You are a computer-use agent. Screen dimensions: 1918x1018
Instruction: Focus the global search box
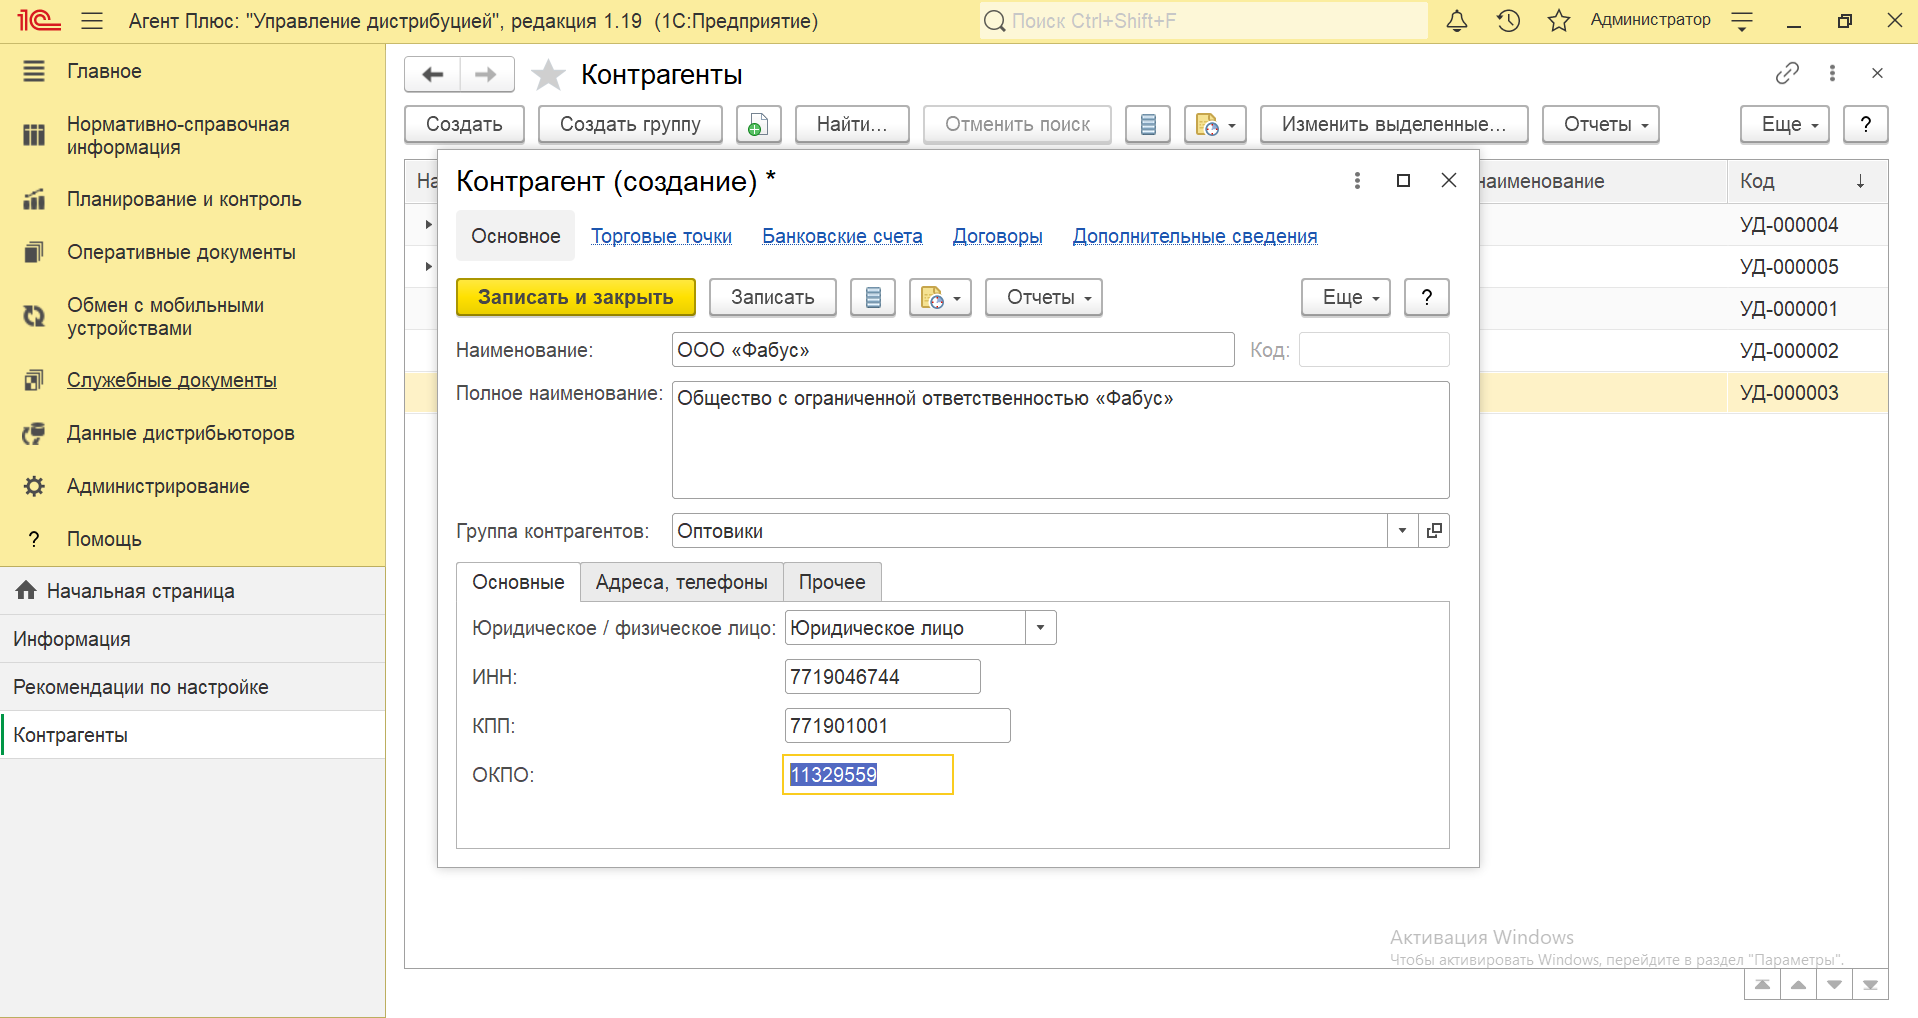pos(1204,21)
